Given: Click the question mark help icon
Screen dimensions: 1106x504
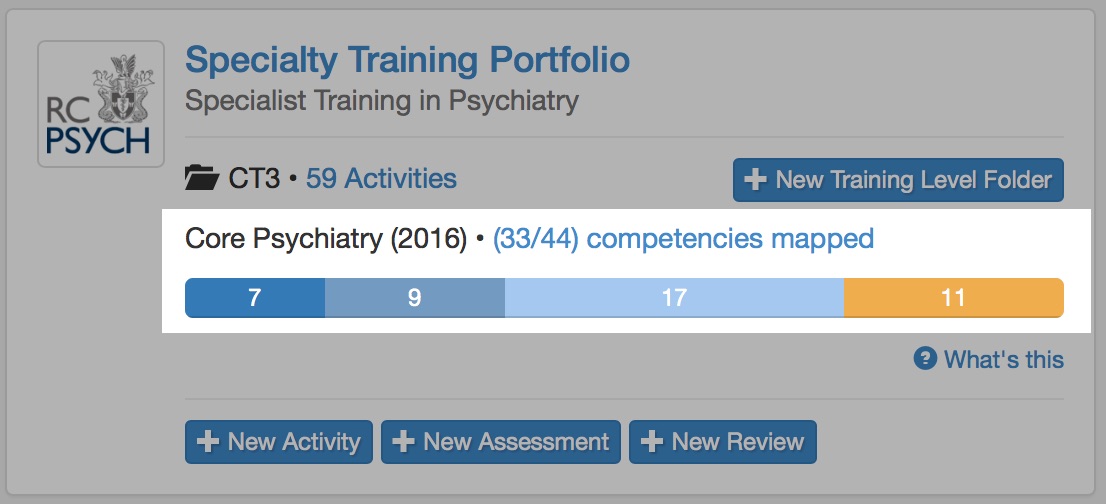Looking at the screenshot, I should coord(925,358).
